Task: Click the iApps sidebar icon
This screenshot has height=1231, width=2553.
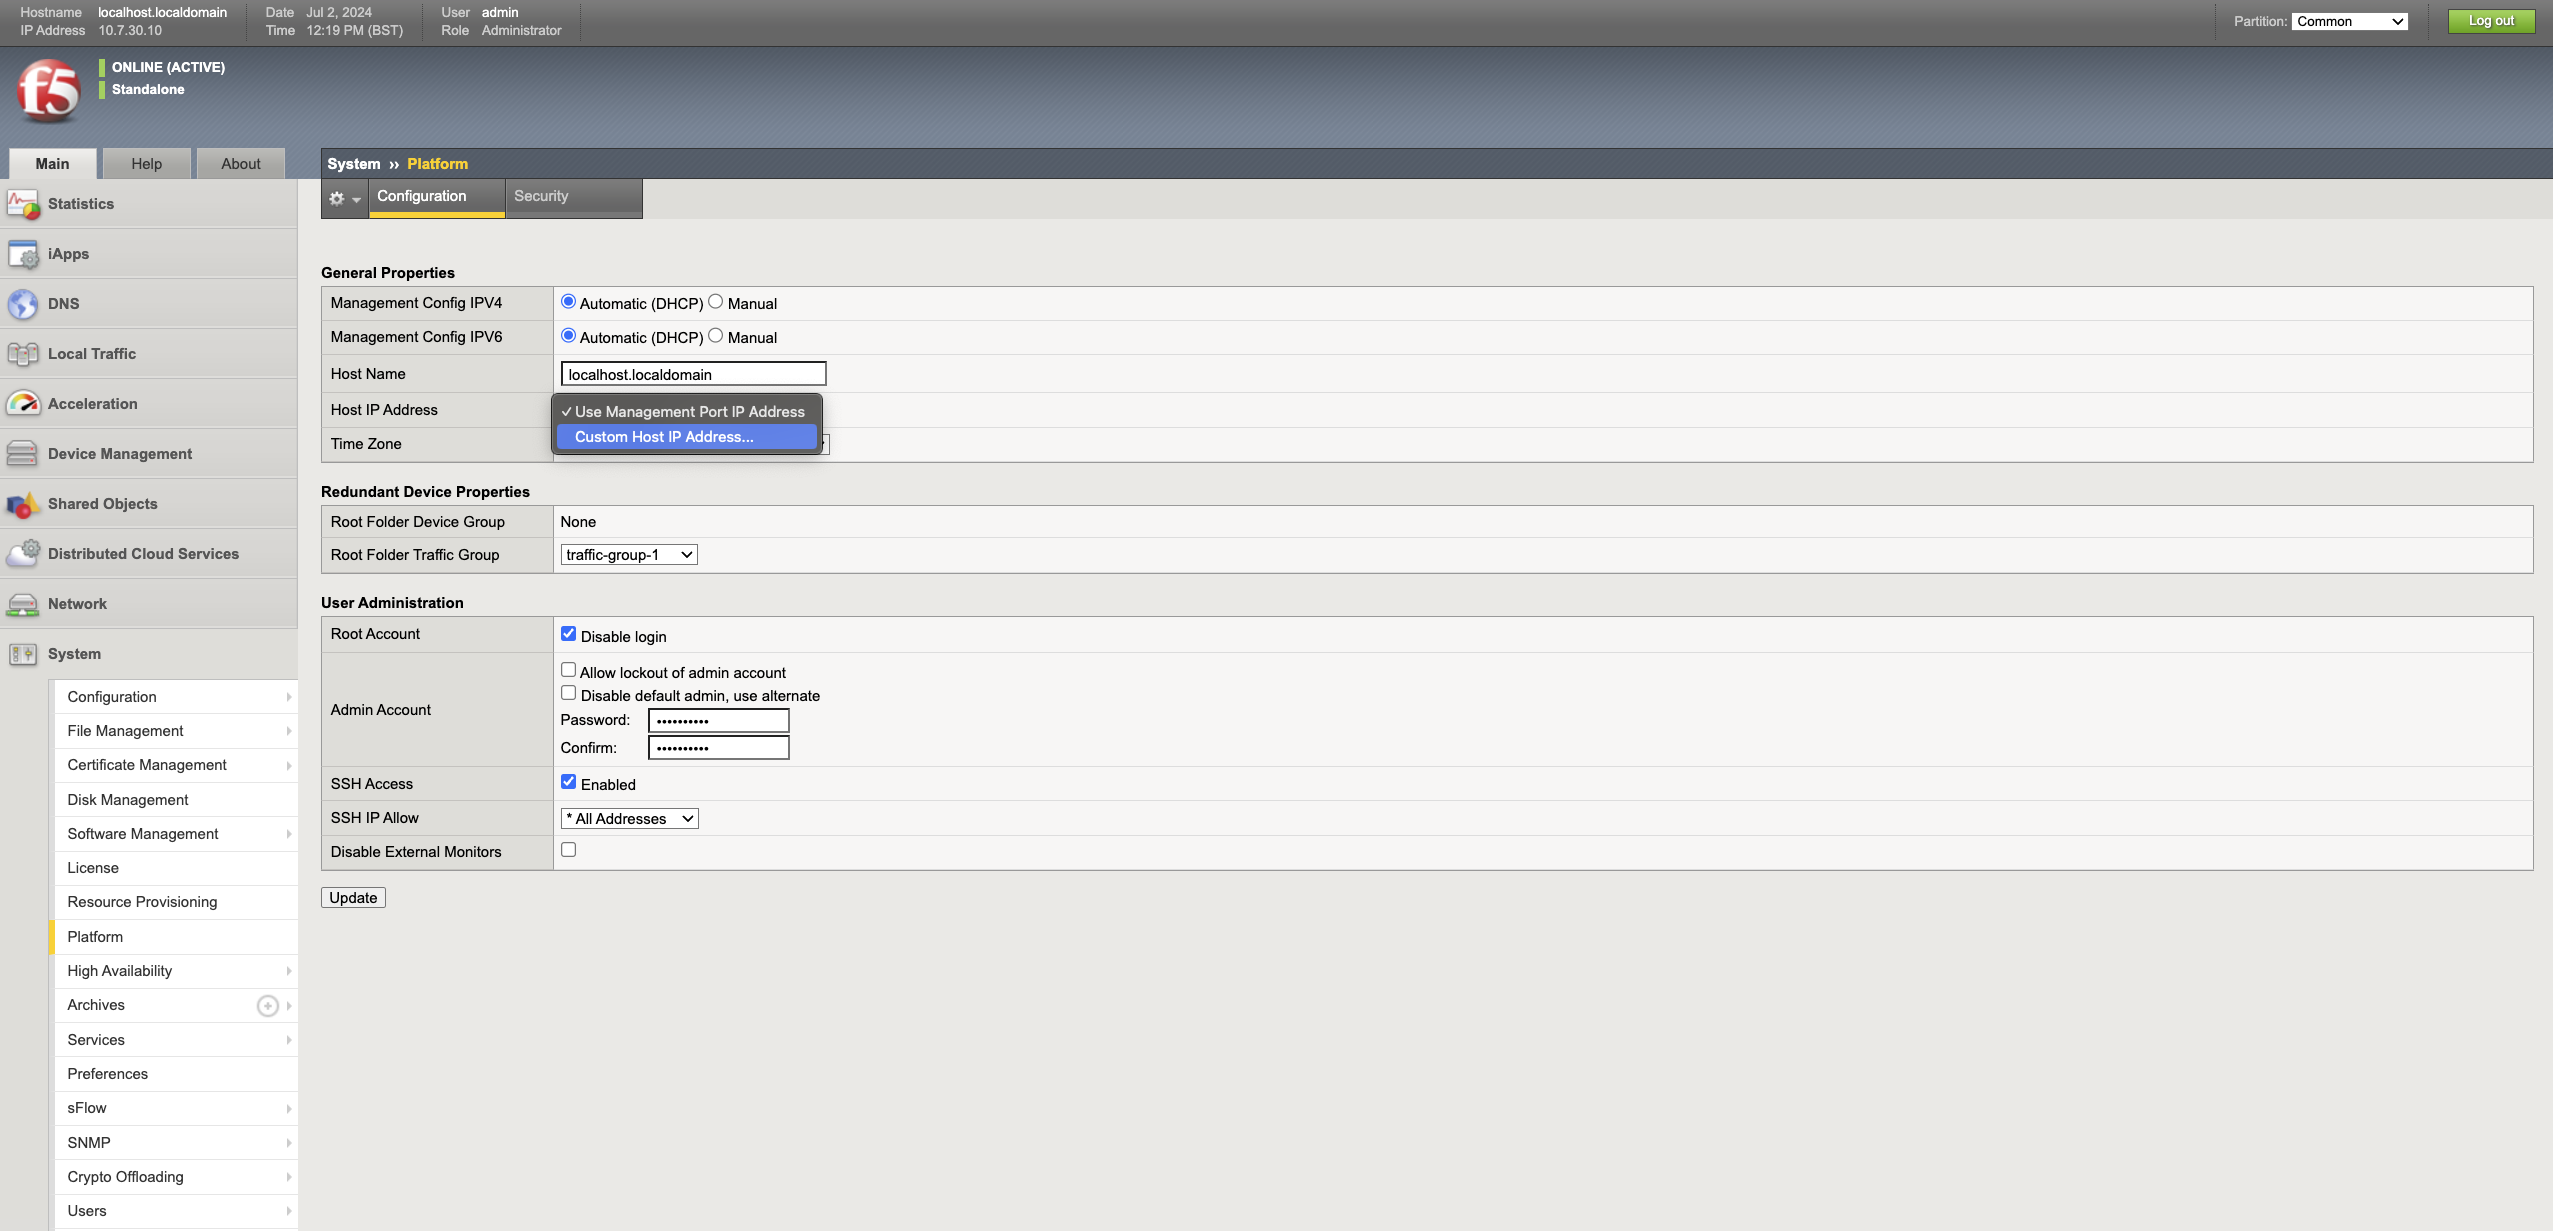Action: 23,254
